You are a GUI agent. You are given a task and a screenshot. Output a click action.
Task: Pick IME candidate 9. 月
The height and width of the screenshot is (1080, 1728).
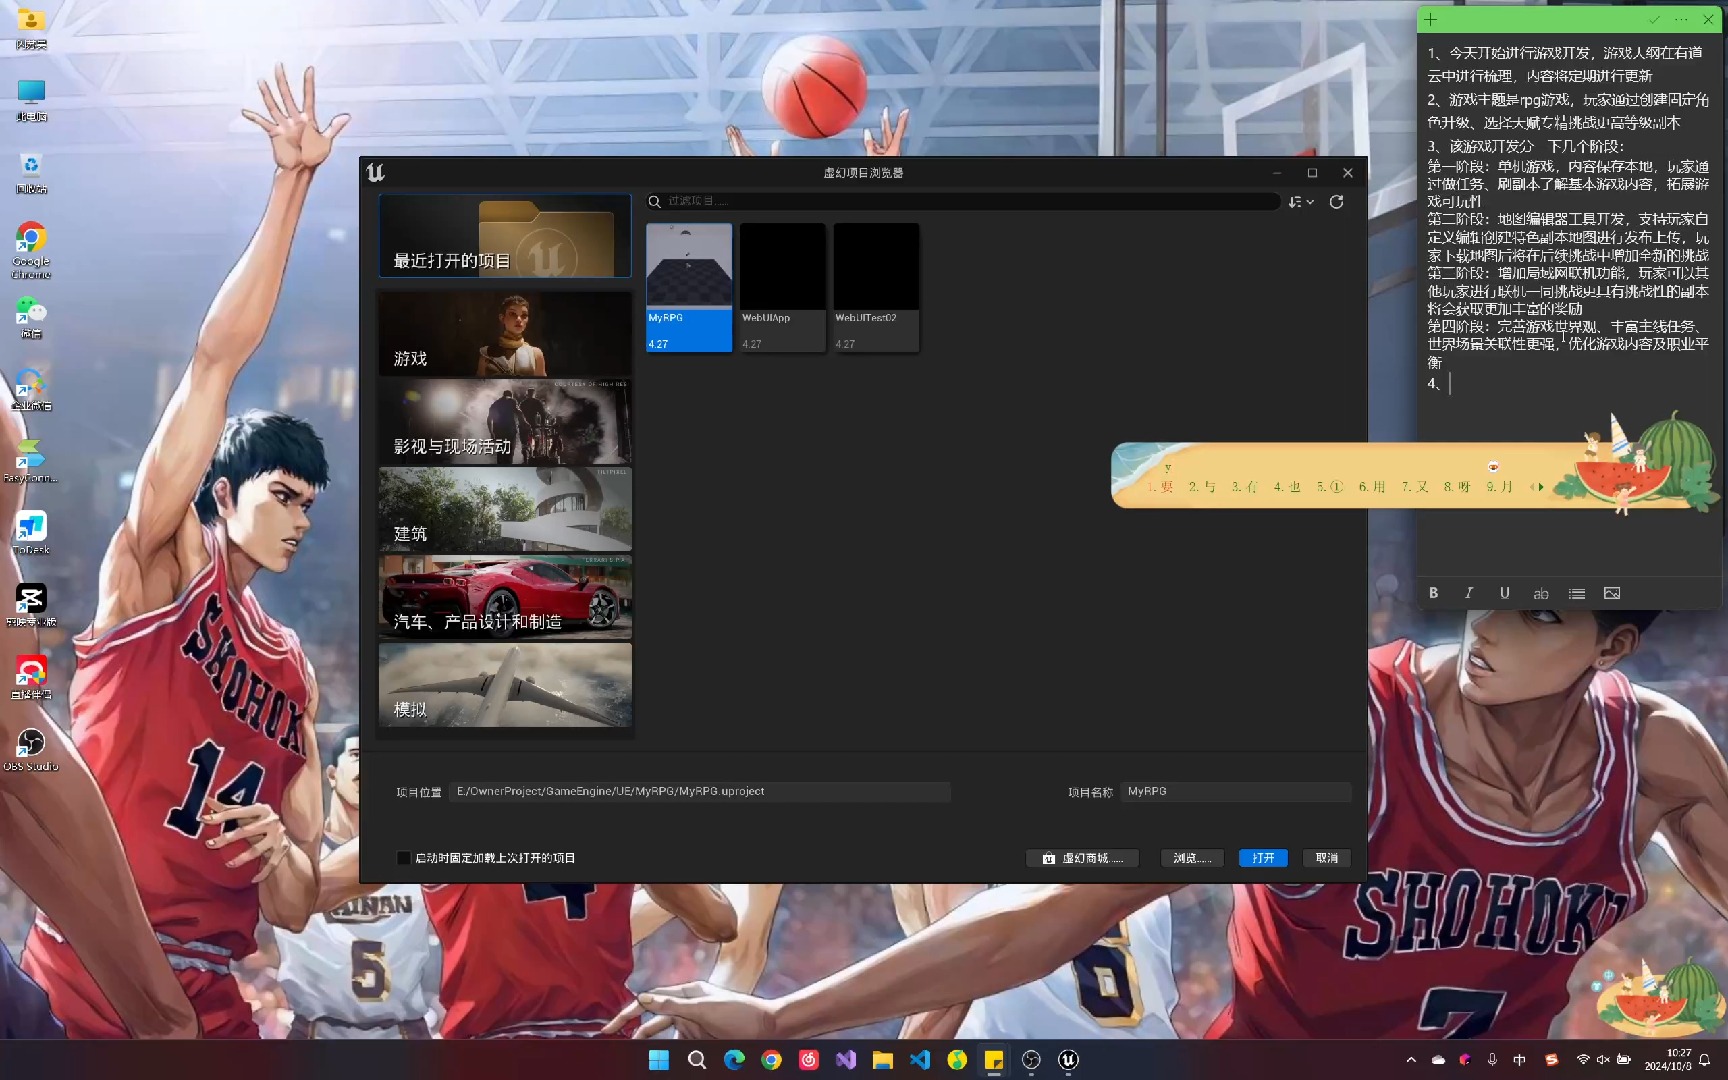(x=1499, y=487)
